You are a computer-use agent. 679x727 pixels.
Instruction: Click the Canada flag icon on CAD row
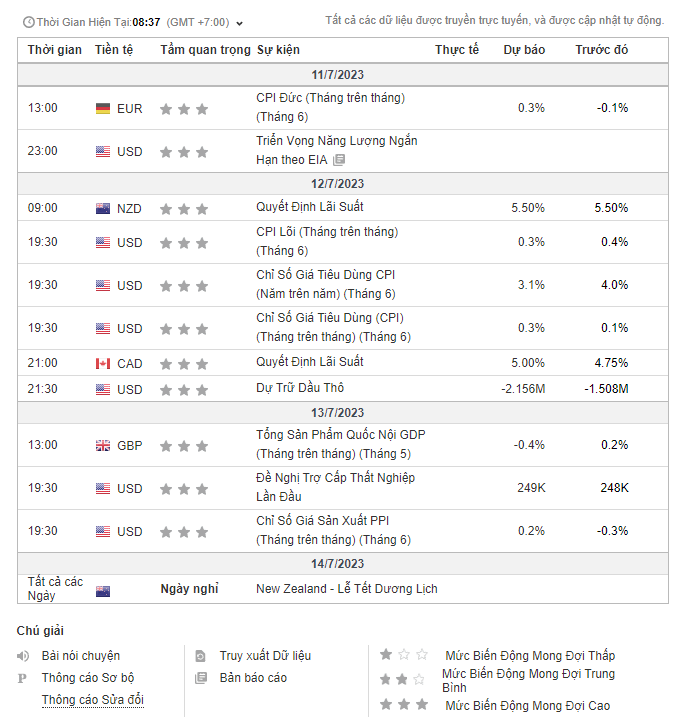click(x=103, y=364)
